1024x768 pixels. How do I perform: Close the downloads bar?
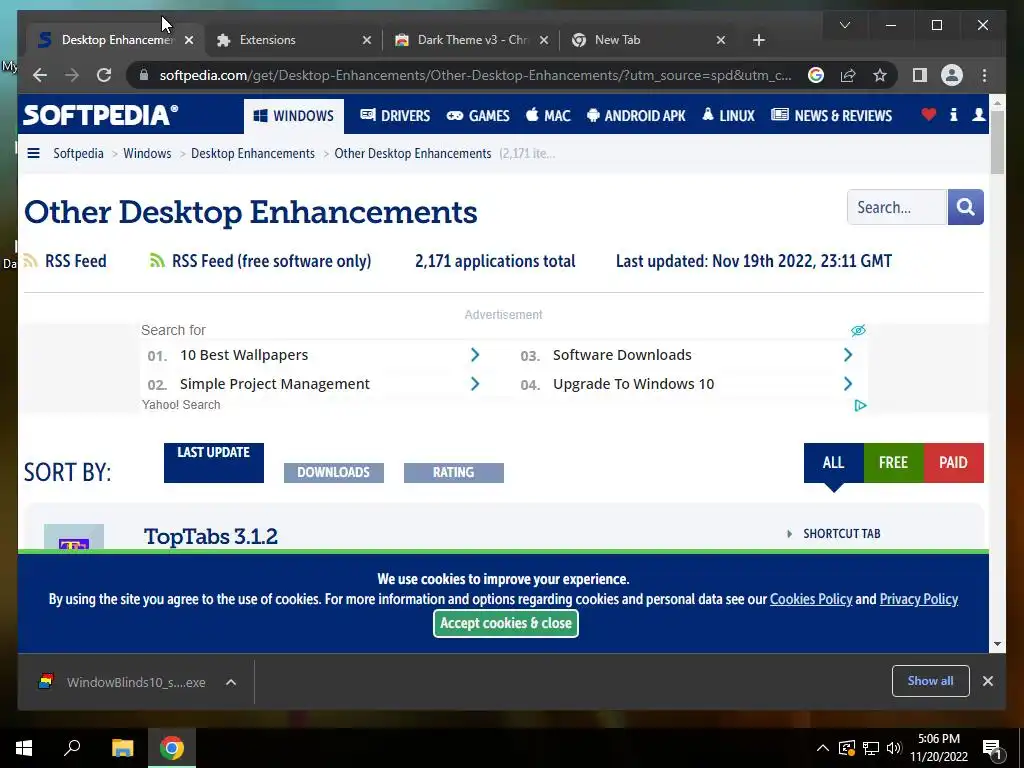[x=987, y=681]
